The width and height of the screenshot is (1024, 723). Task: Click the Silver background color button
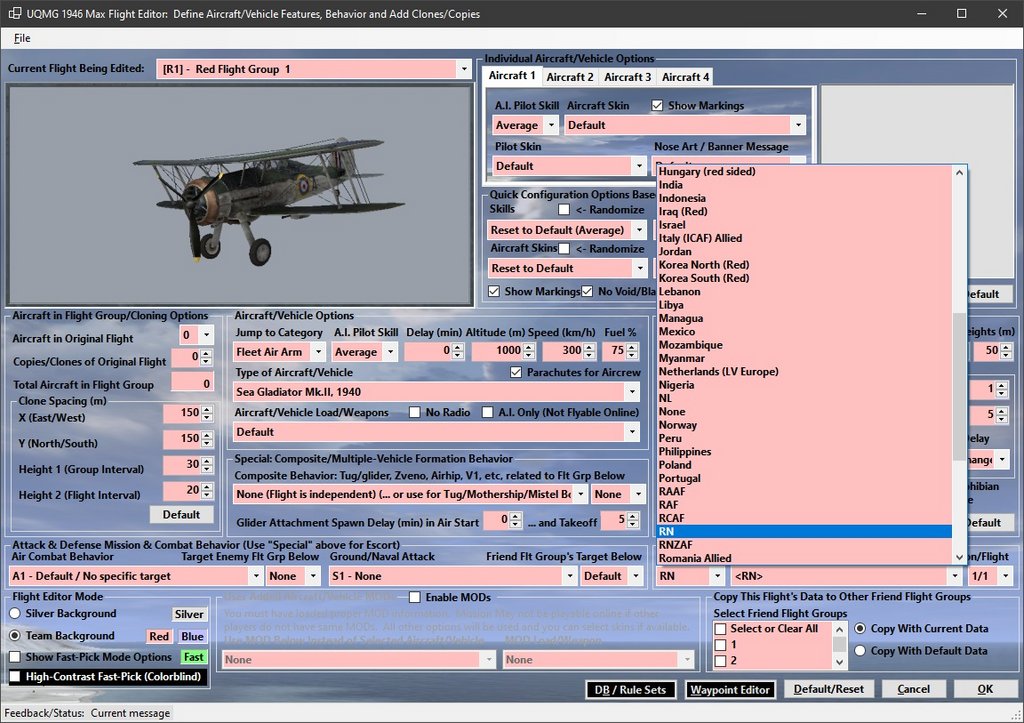pos(189,614)
